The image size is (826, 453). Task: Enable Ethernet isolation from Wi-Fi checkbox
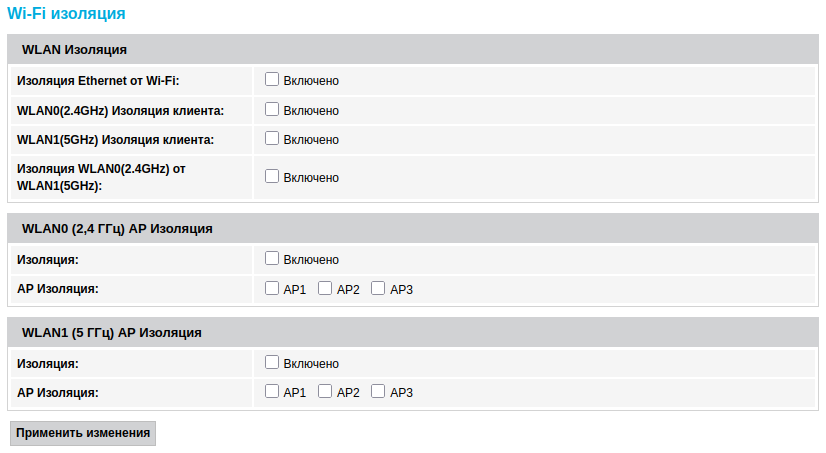click(x=272, y=80)
